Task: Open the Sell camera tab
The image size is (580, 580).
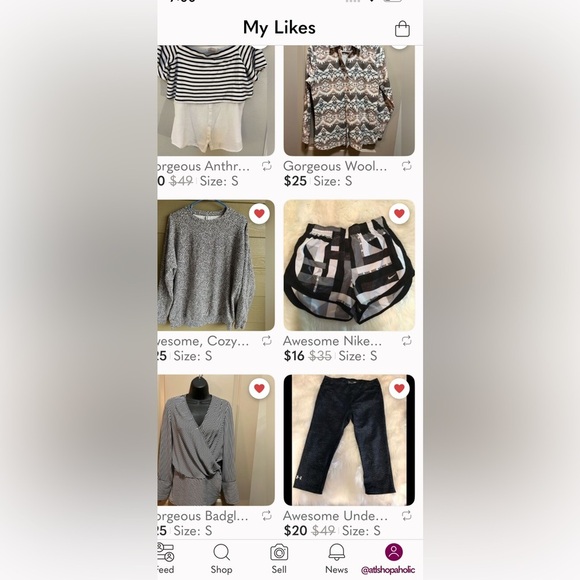Action: coord(279,559)
